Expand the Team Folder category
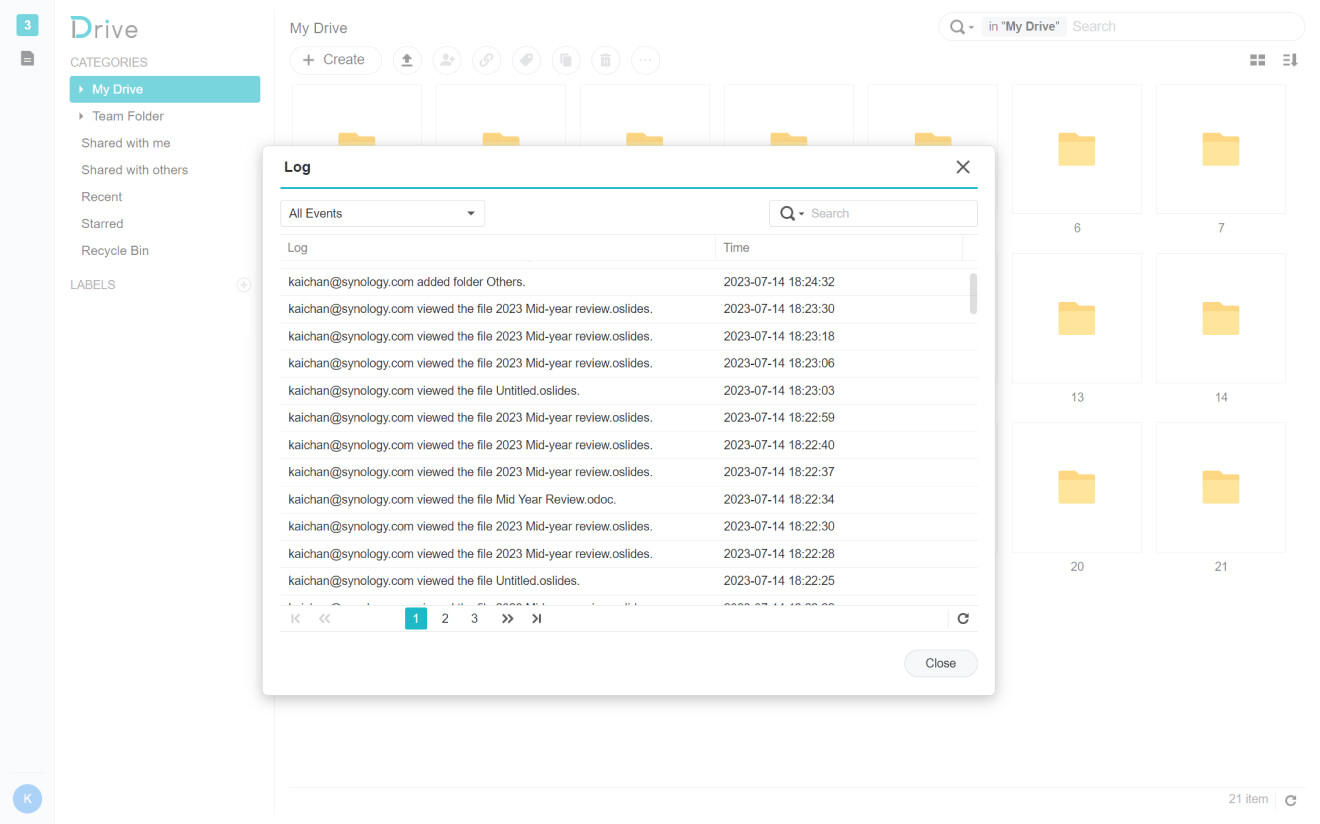 tap(81, 116)
